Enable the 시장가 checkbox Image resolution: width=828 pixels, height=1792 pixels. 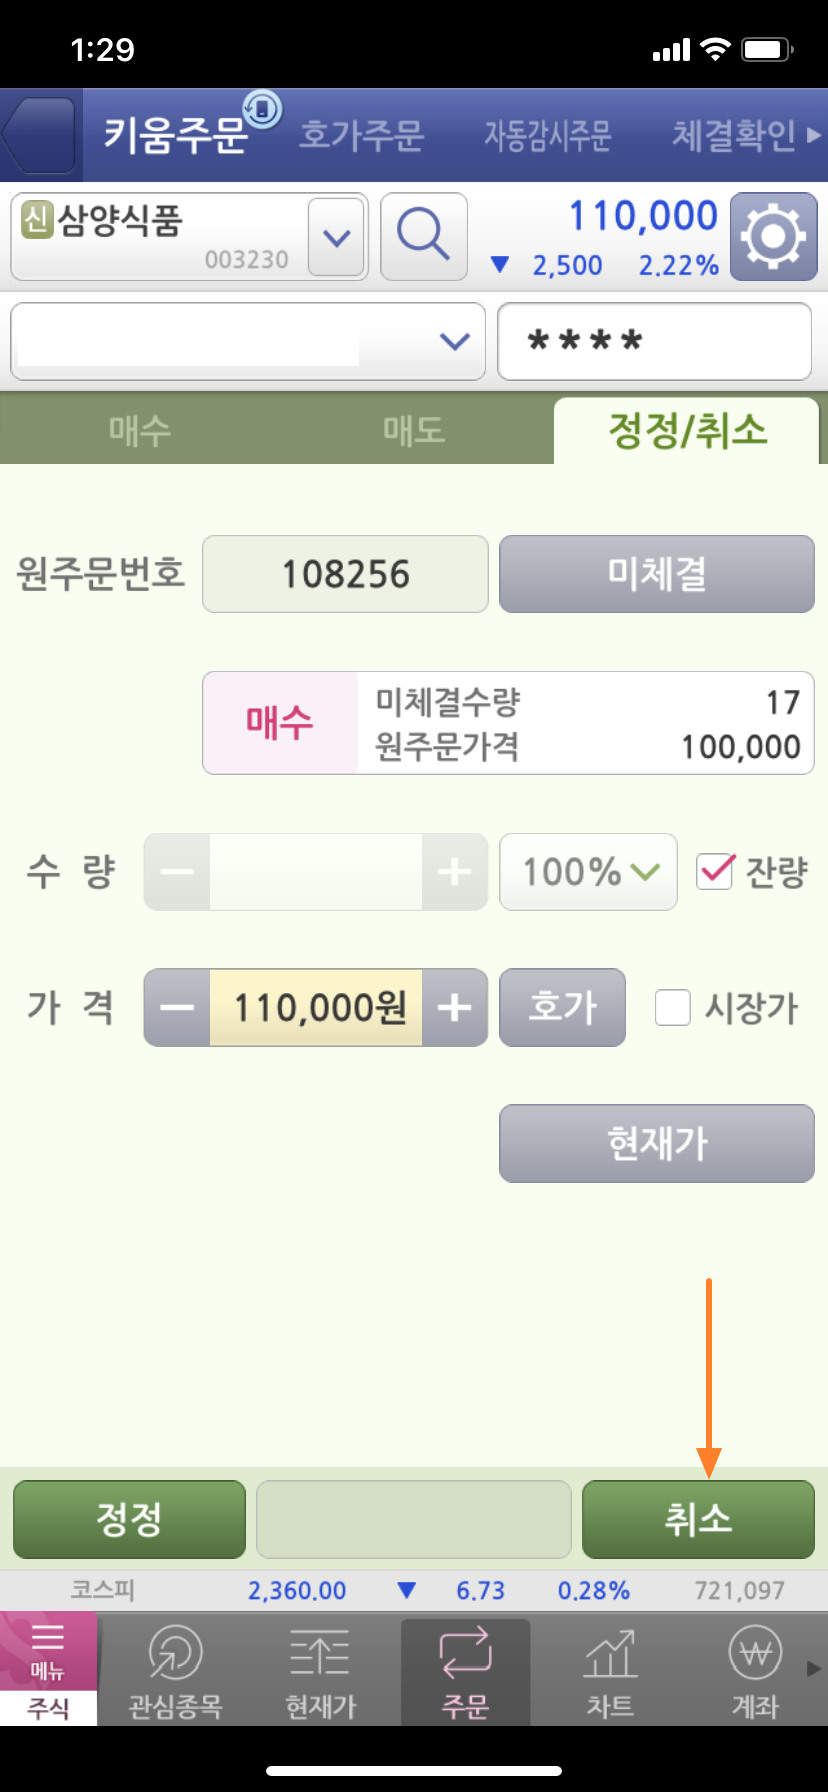tap(672, 1008)
